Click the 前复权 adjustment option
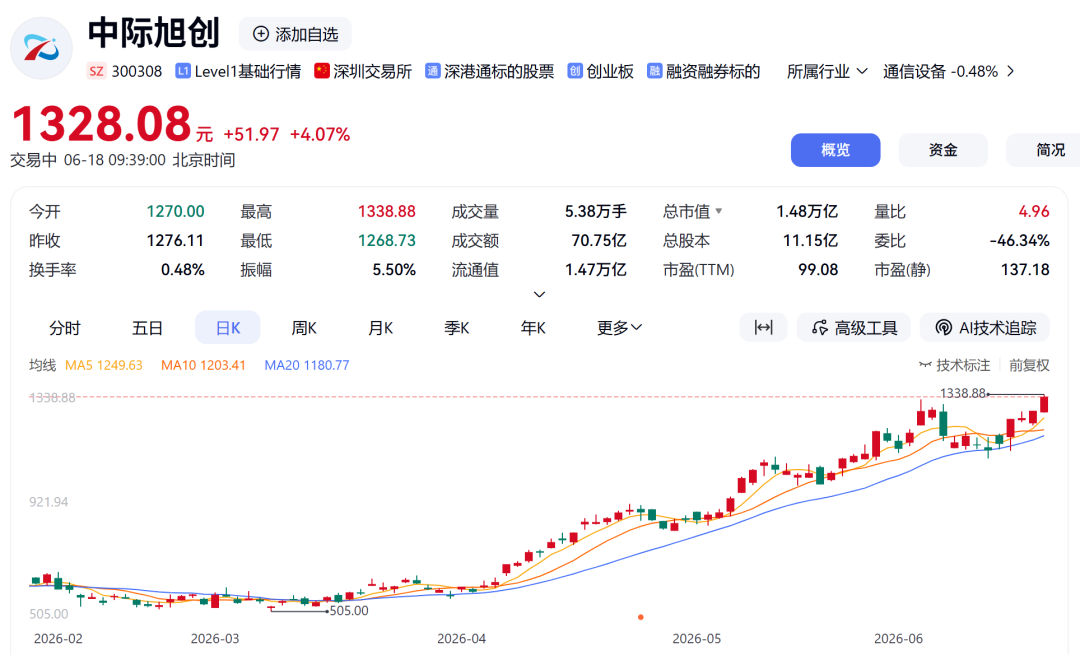This screenshot has width=1080, height=655. [x=1029, y=365]
